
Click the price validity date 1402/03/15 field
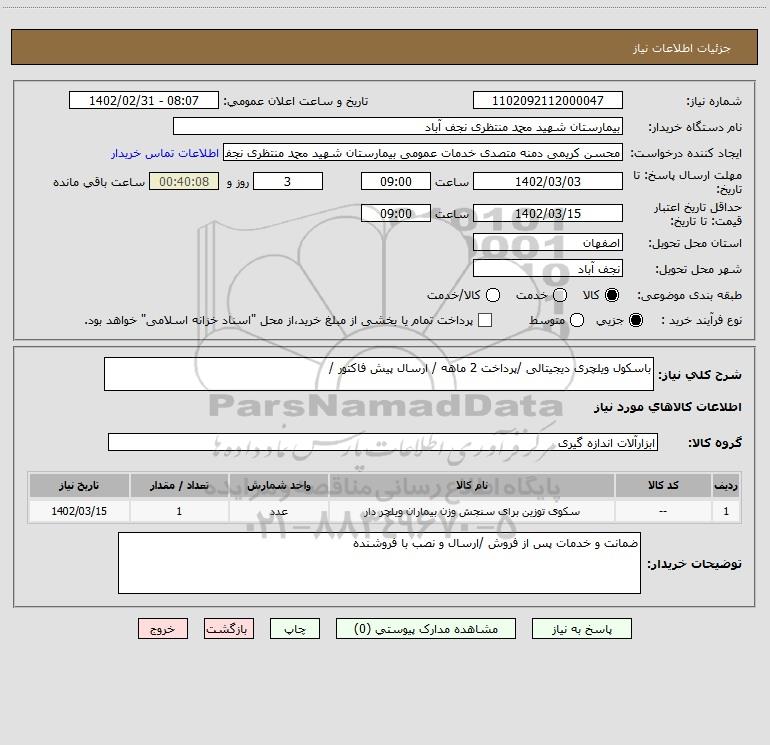[x=548, y=213]
